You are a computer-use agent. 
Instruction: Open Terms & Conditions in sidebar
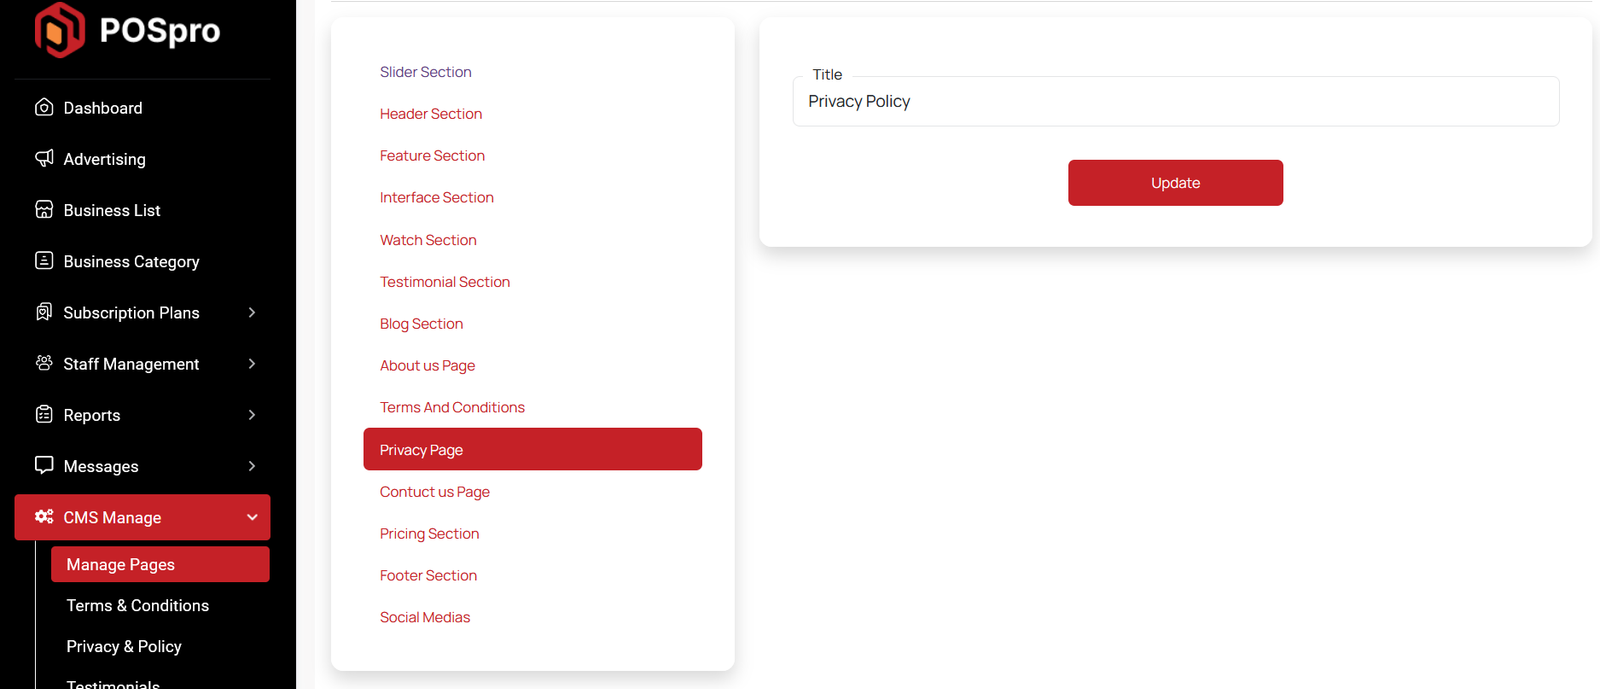click(x=138, y=605)
